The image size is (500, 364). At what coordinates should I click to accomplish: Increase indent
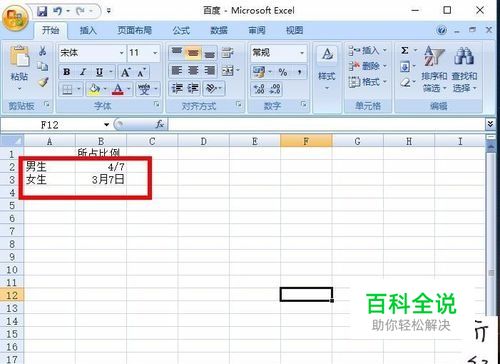coord(193,88)
